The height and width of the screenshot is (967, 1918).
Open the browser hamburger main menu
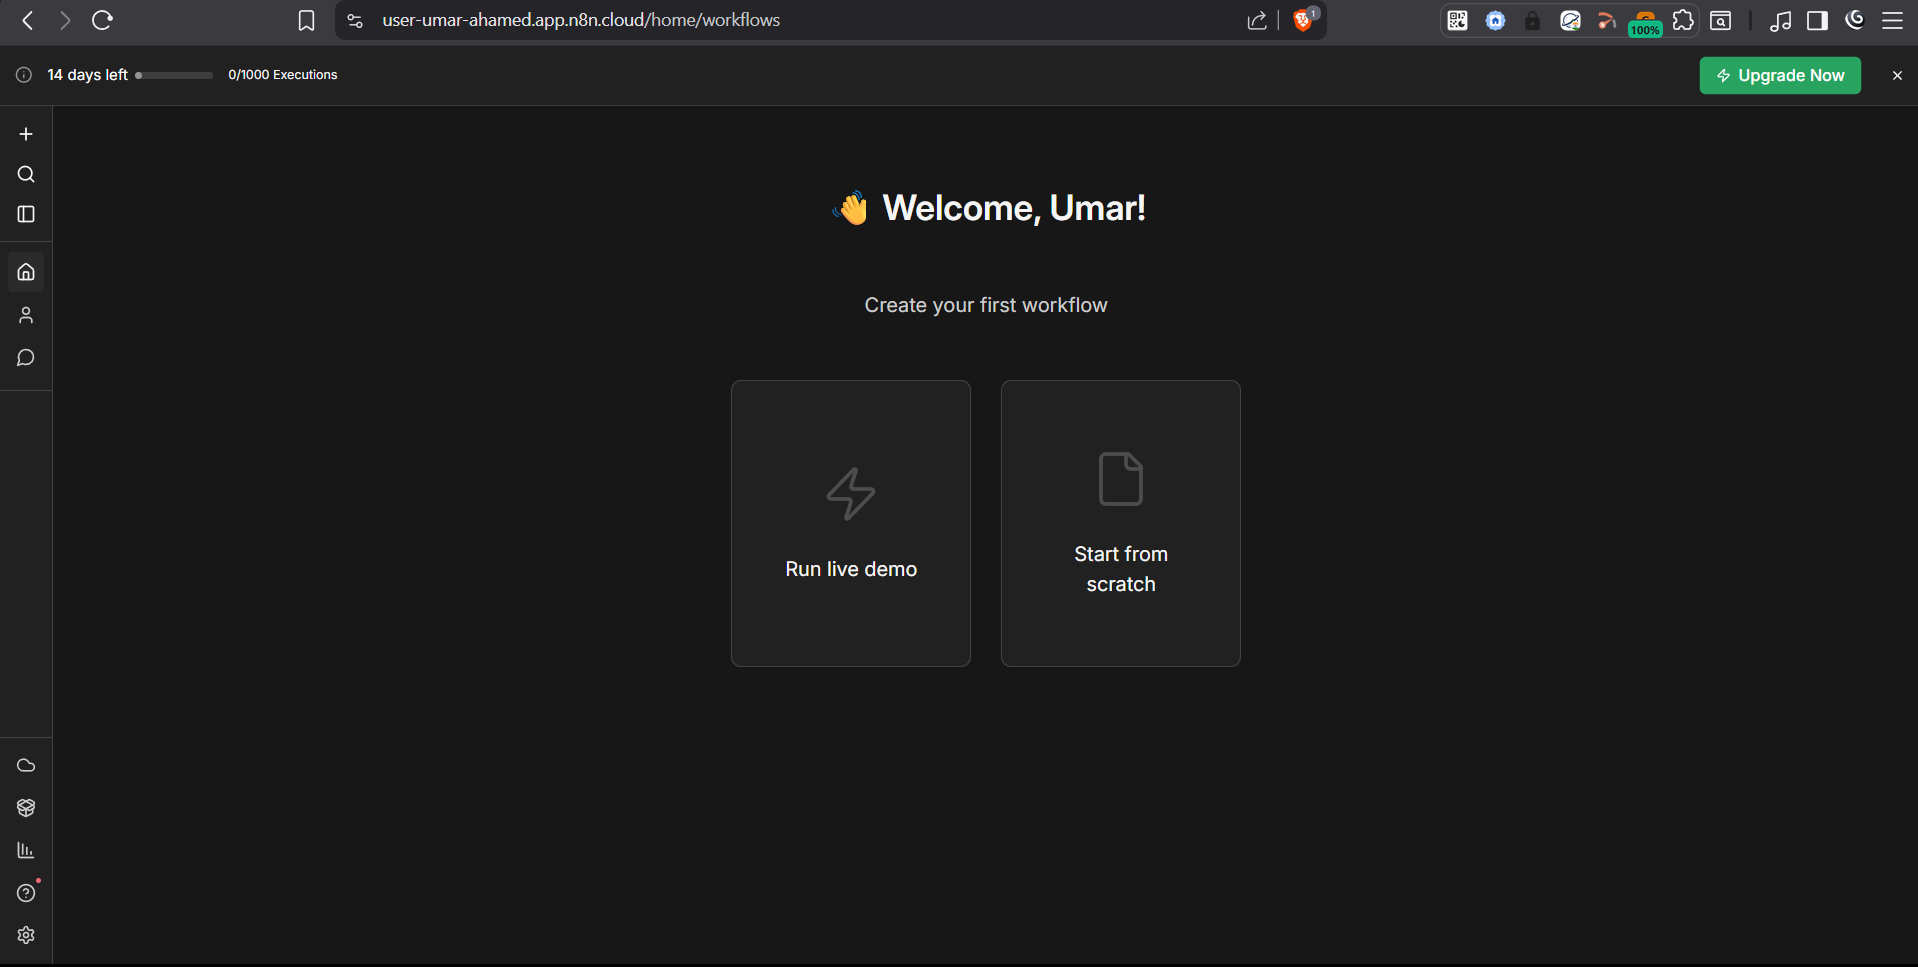pos(1893,20)
